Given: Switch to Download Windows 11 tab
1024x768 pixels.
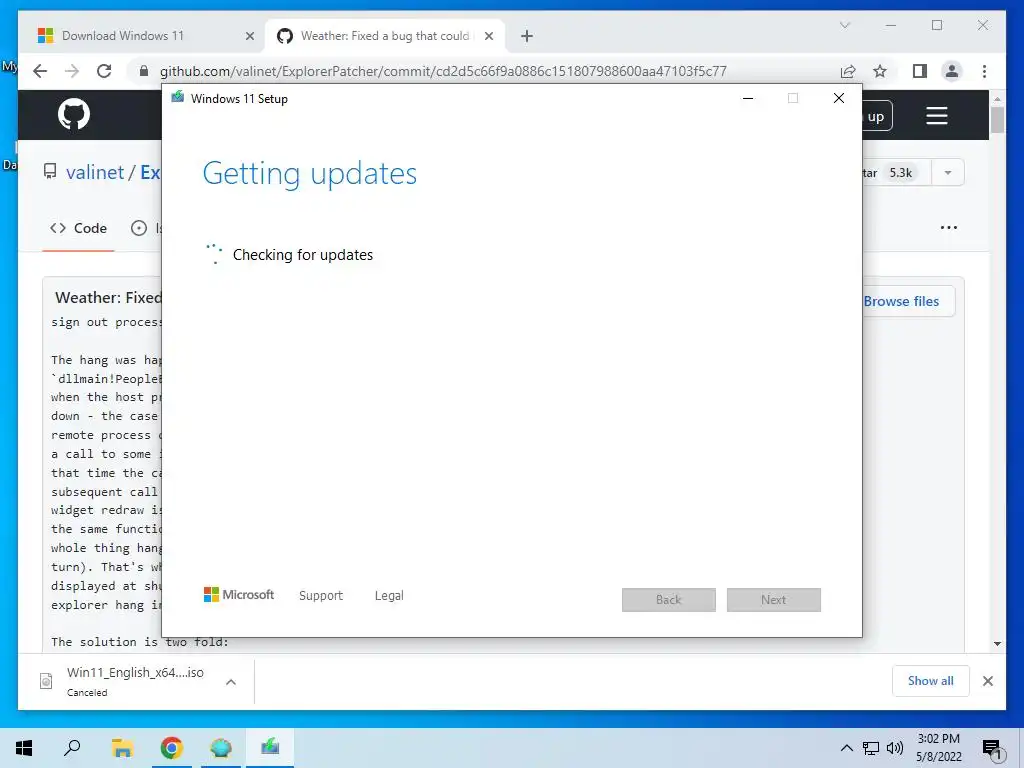Looking at the screenshot, I should (147, 36).
